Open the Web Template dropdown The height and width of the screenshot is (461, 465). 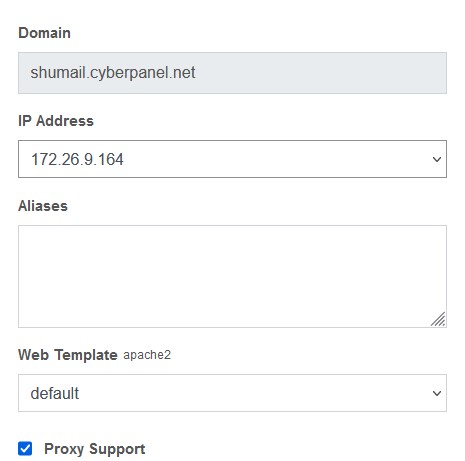pyautogui.click(x=232, y=393)
